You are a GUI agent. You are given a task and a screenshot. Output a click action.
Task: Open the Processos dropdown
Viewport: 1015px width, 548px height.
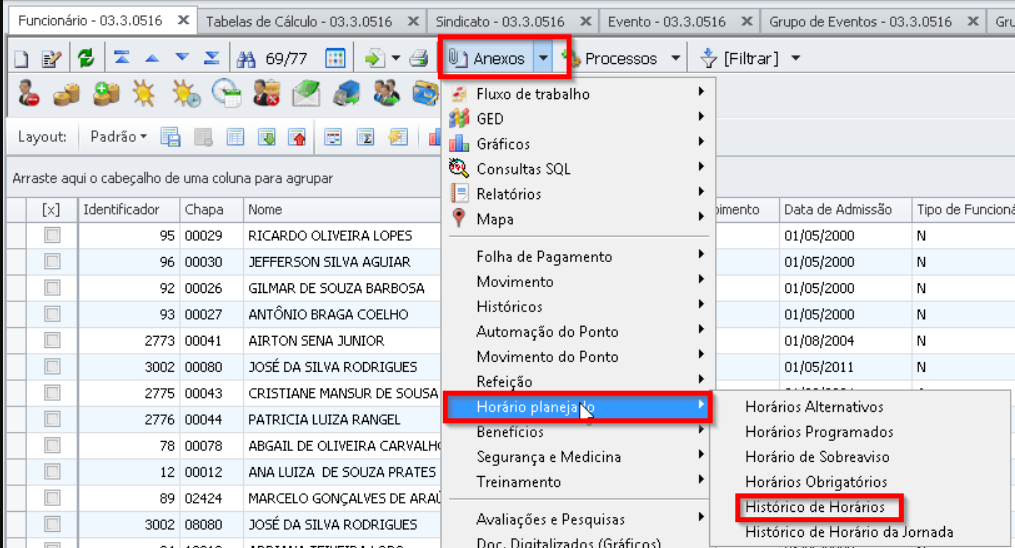675,58
